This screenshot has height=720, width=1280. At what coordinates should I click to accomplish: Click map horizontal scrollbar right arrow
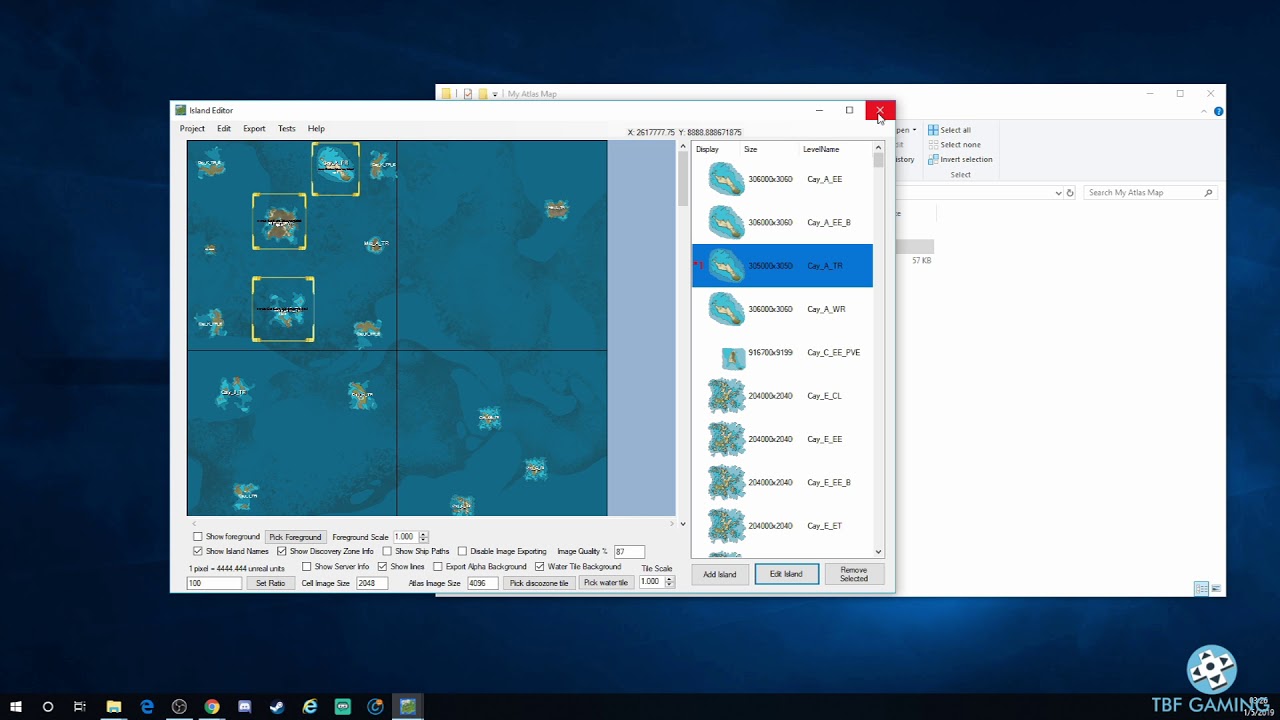pos(674,523)
